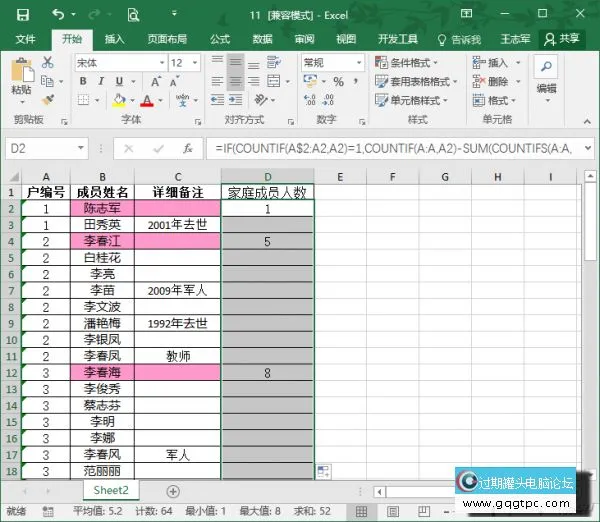The height and width of the screenshot is (522, 600).
Task: Switch to the 公式 ribbon tab
Action: tap(219, 39)
